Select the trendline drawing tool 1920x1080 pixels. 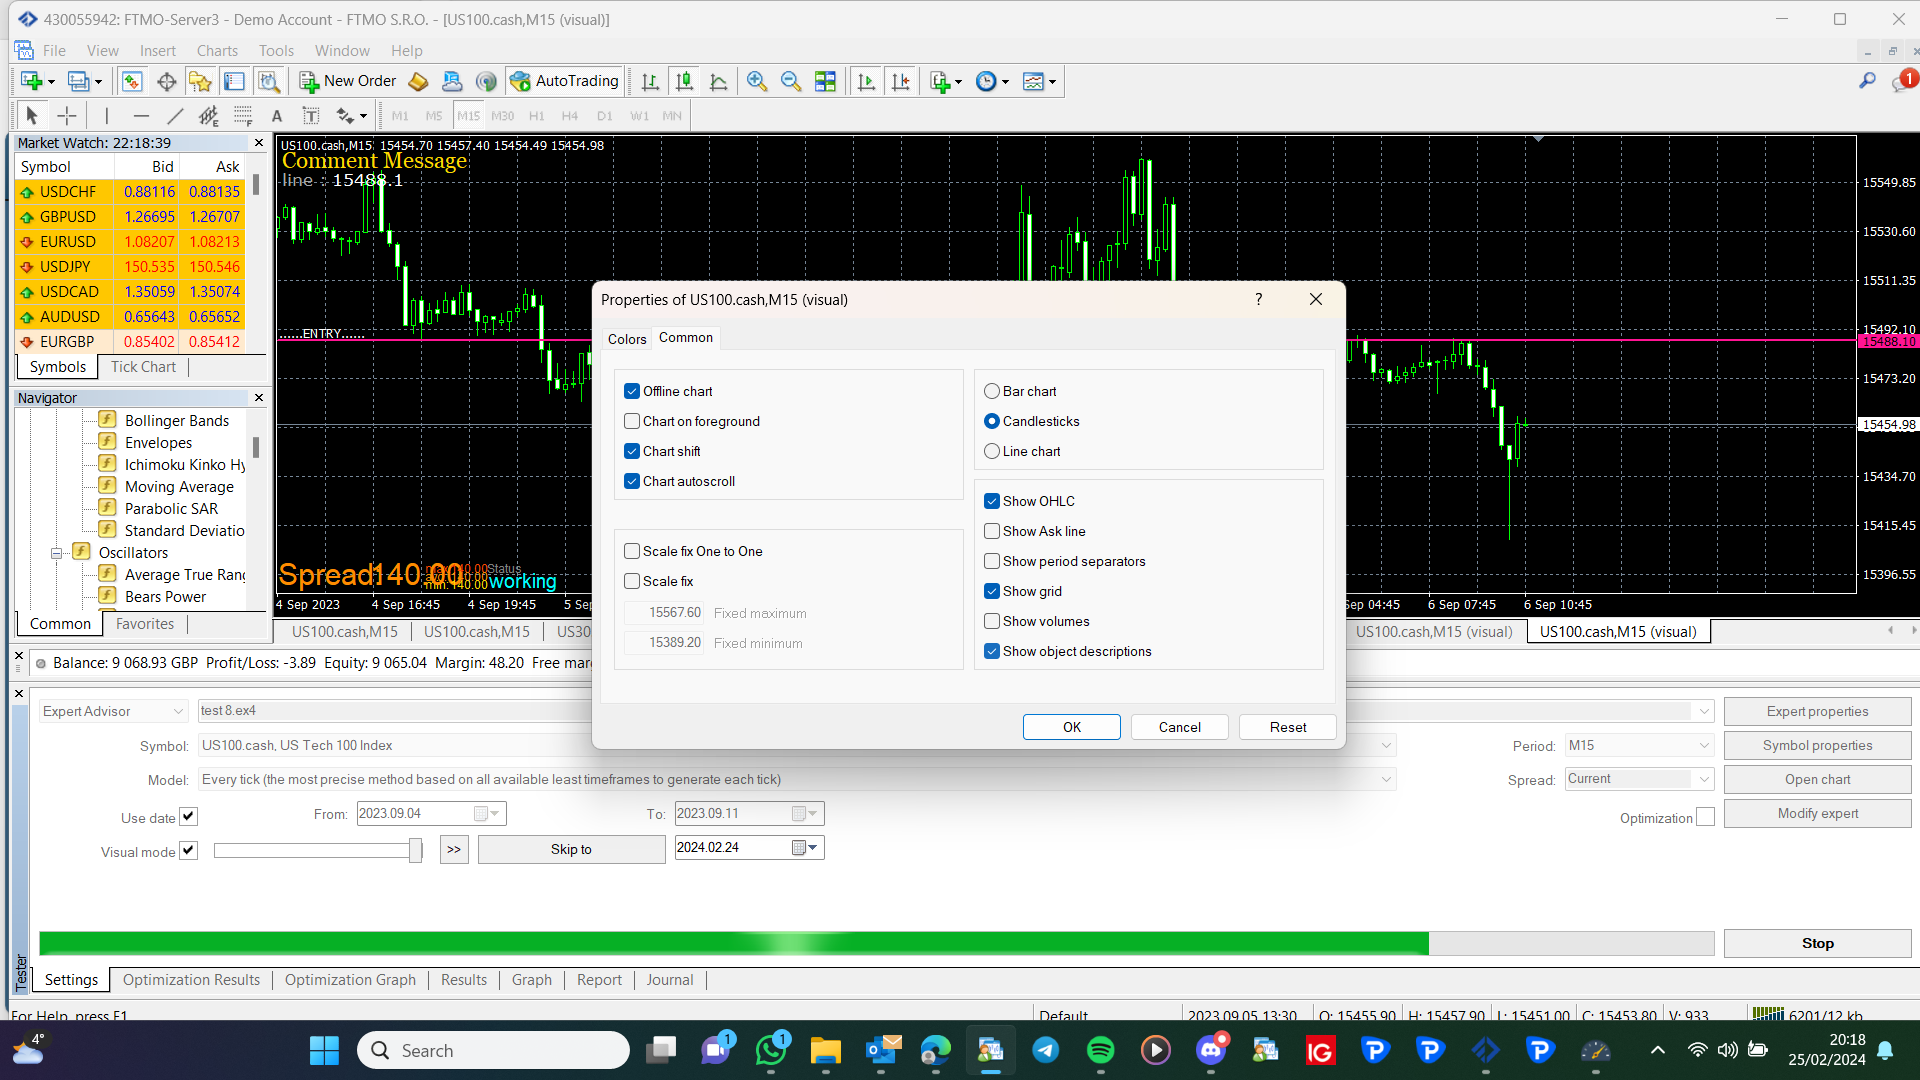coord(174,116)
